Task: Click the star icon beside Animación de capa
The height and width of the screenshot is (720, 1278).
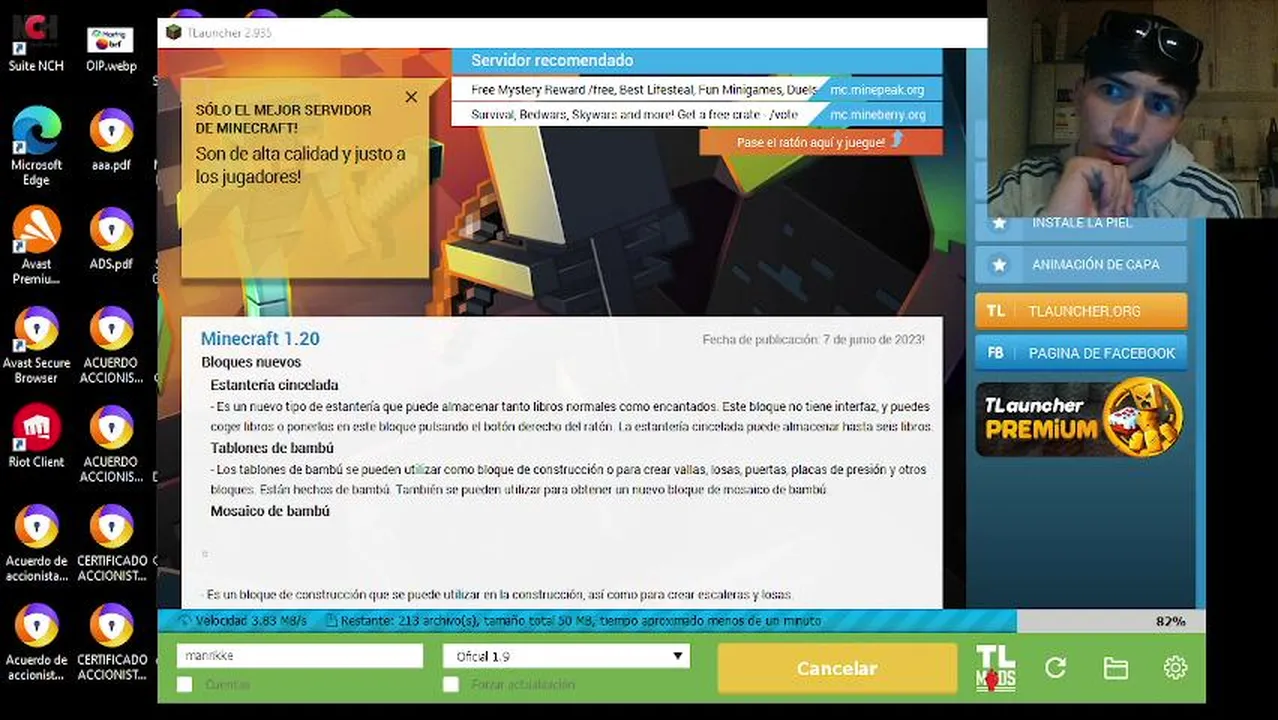Action: pos(998,265)
